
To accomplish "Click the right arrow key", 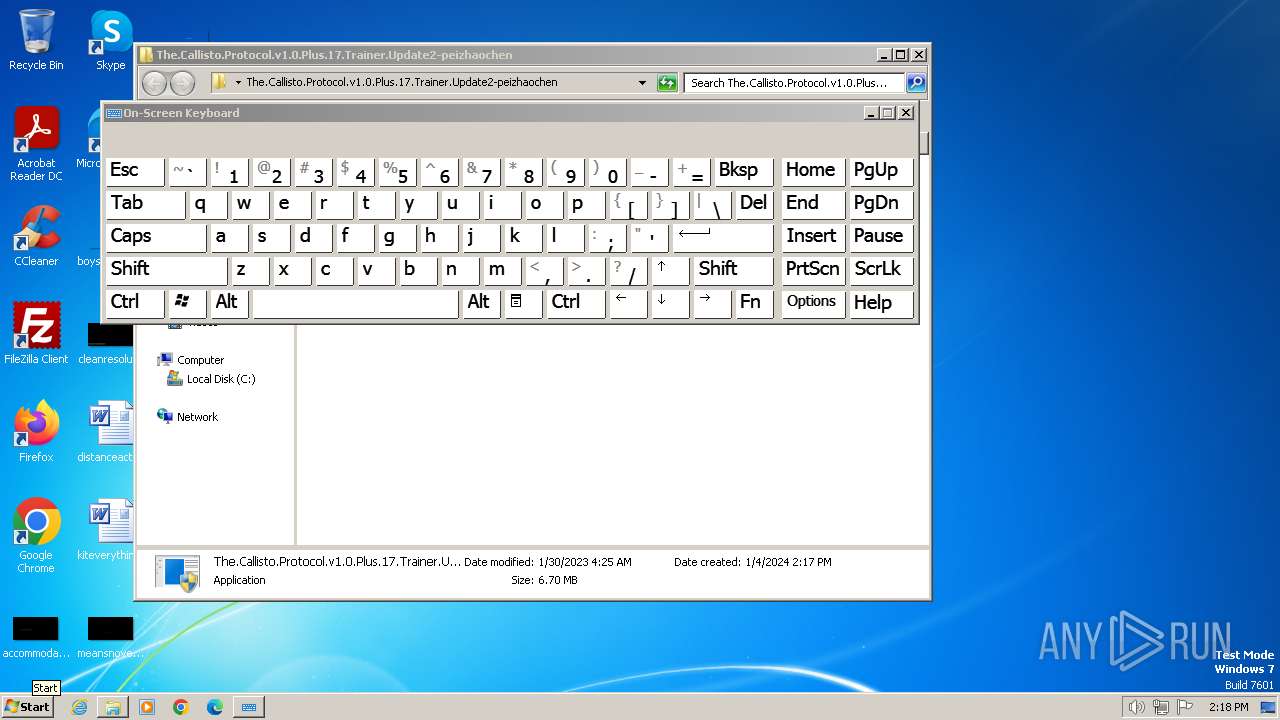I will [712, 303].
